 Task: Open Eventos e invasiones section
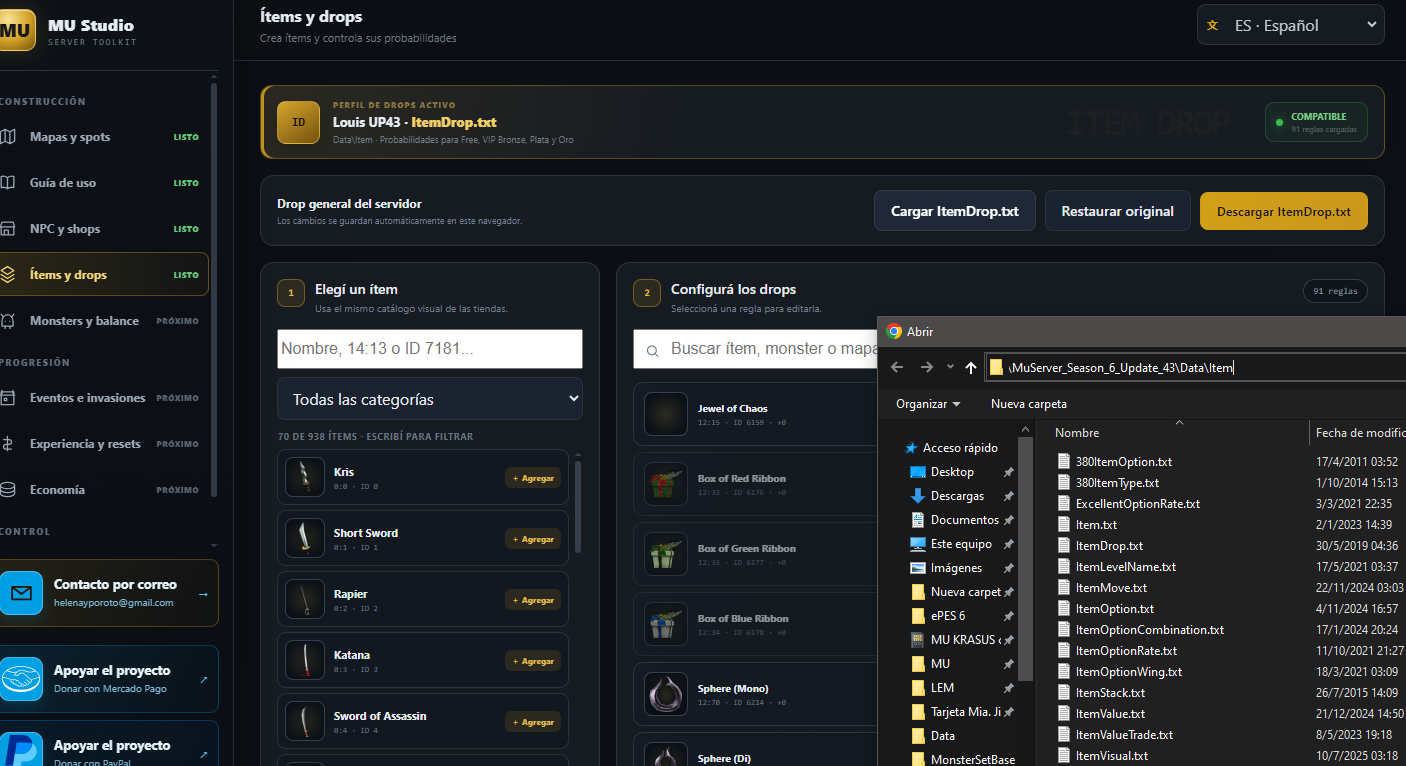point(104,398)
